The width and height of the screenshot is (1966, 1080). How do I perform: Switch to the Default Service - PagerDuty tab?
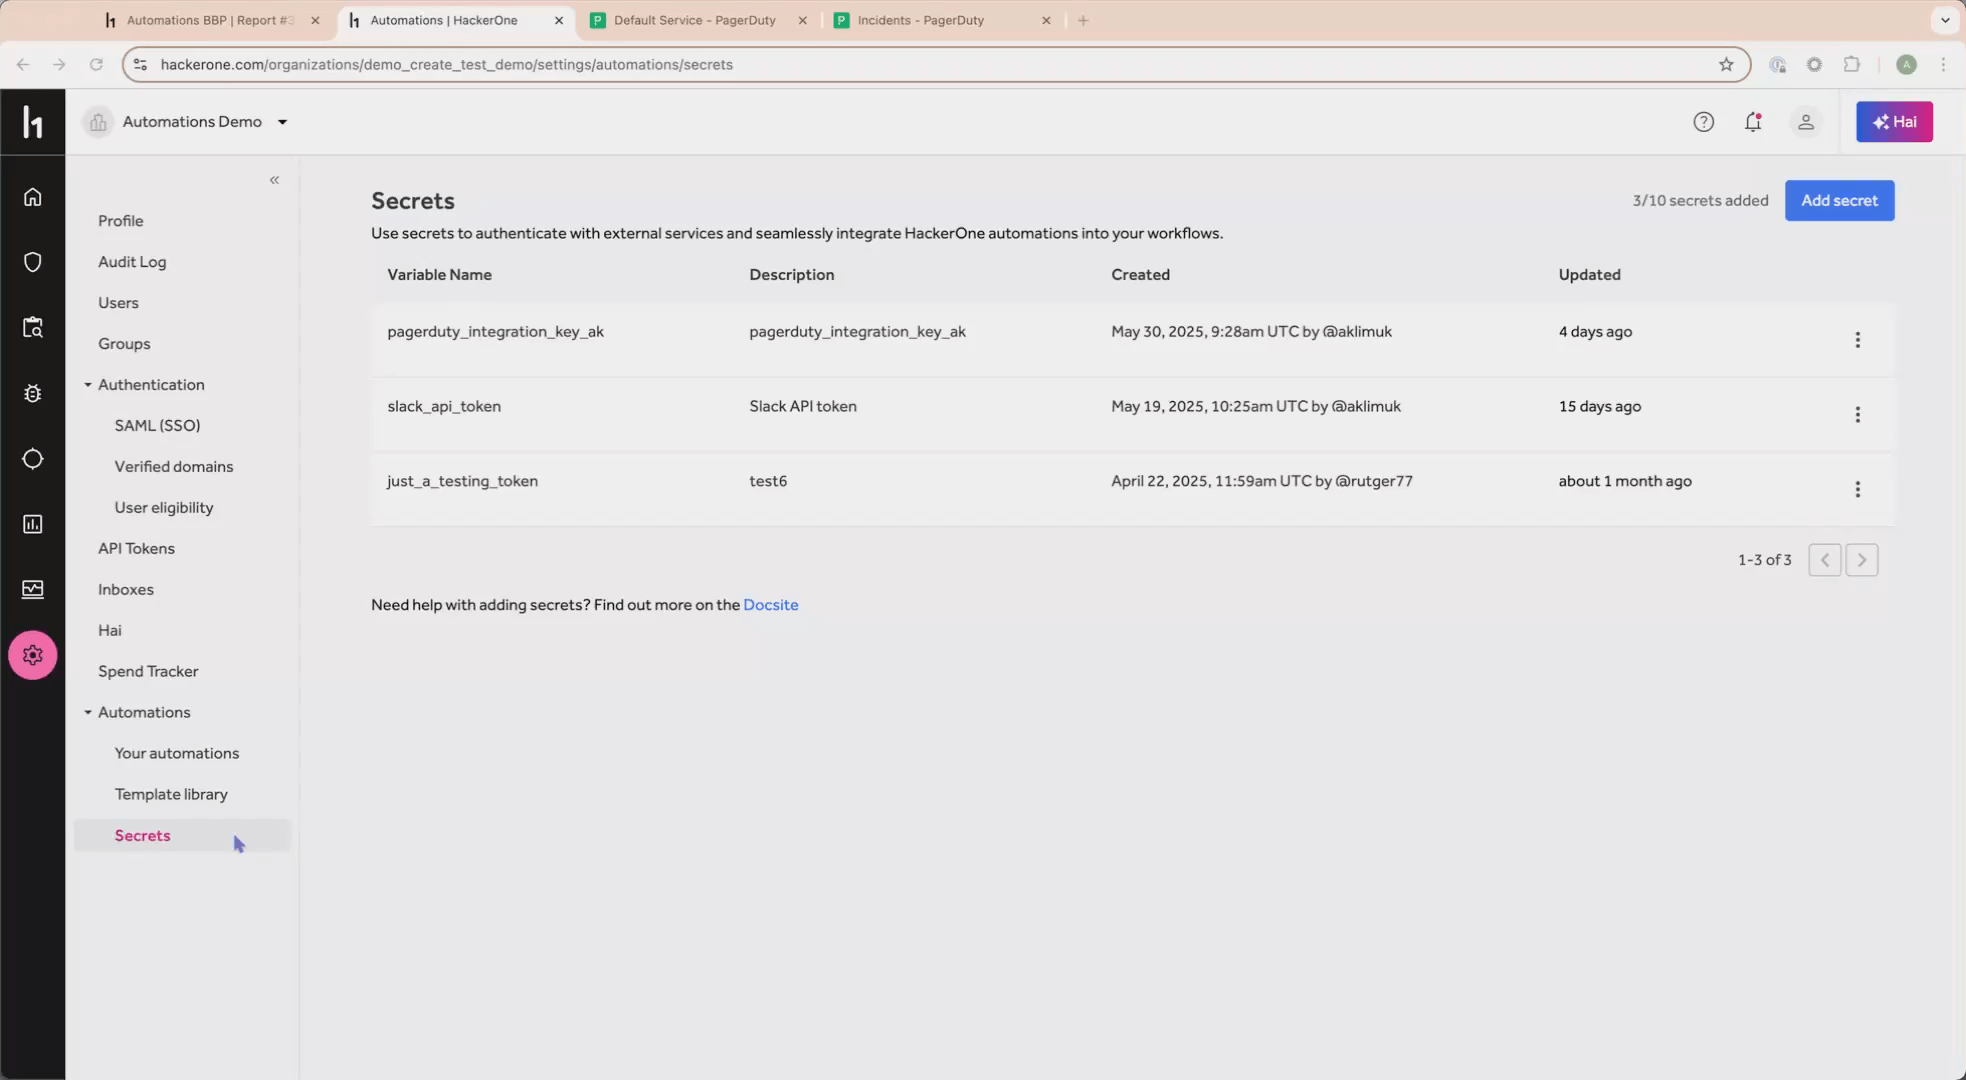[x=693, y=20]
